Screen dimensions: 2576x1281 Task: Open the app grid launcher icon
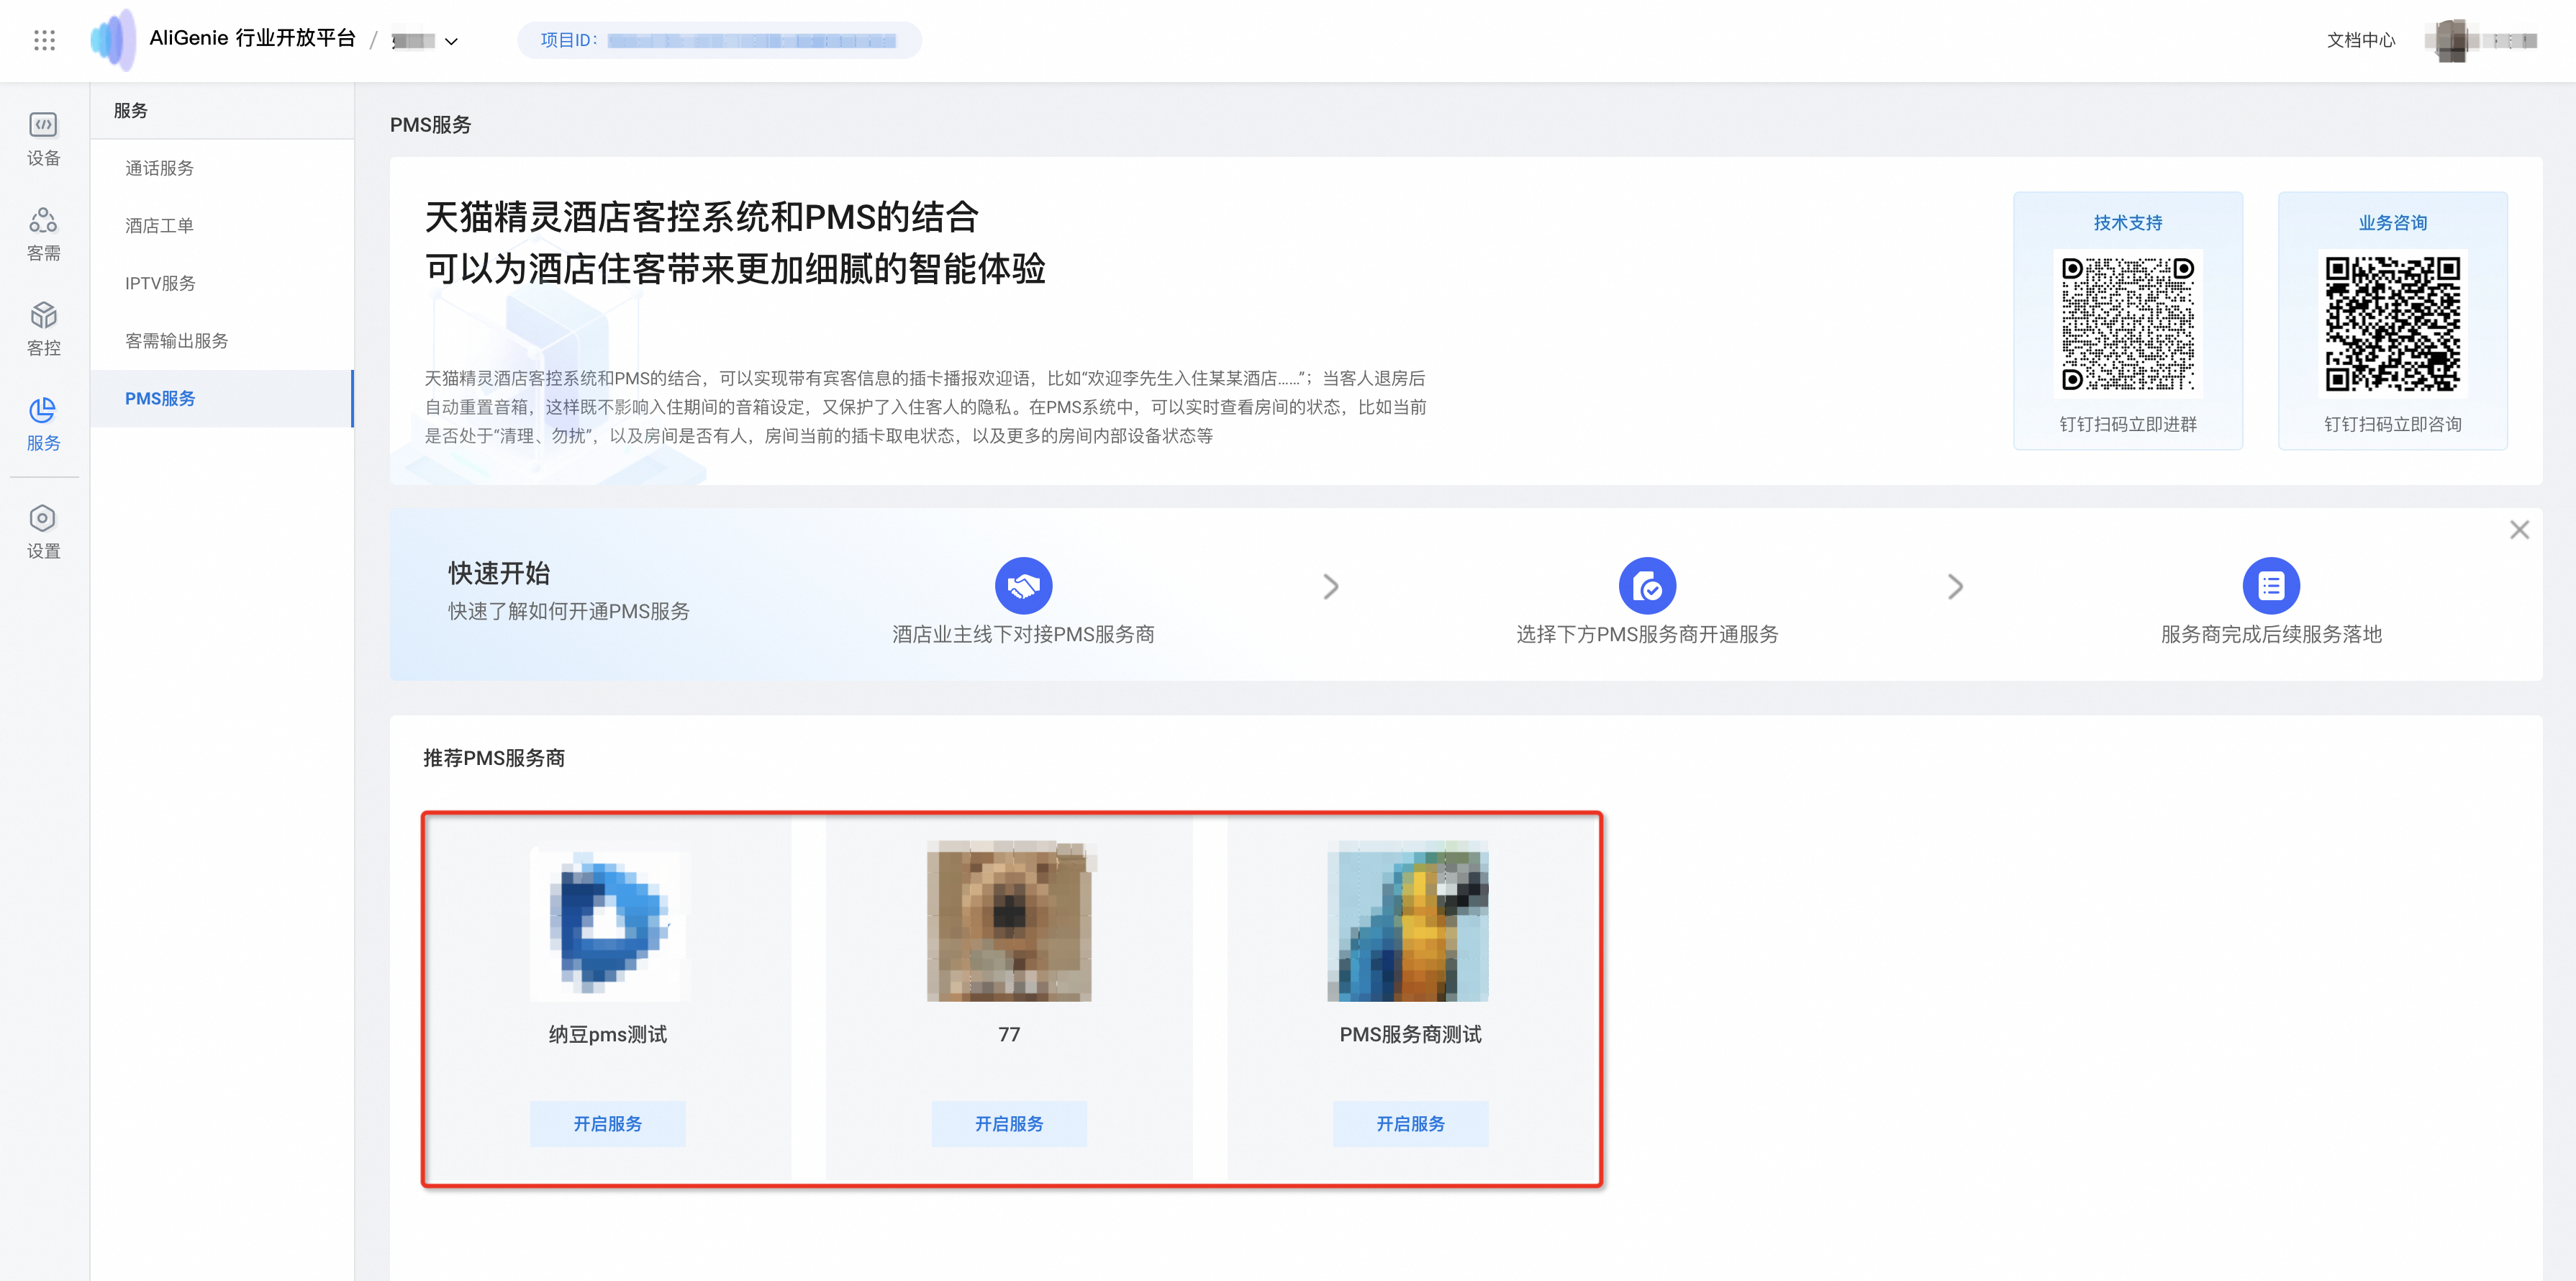(44, 40)
